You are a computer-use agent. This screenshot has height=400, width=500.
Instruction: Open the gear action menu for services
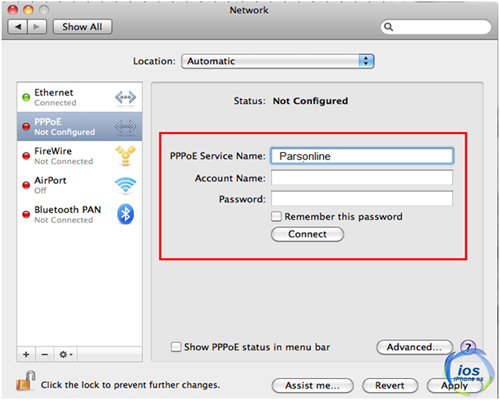[66, 354]
